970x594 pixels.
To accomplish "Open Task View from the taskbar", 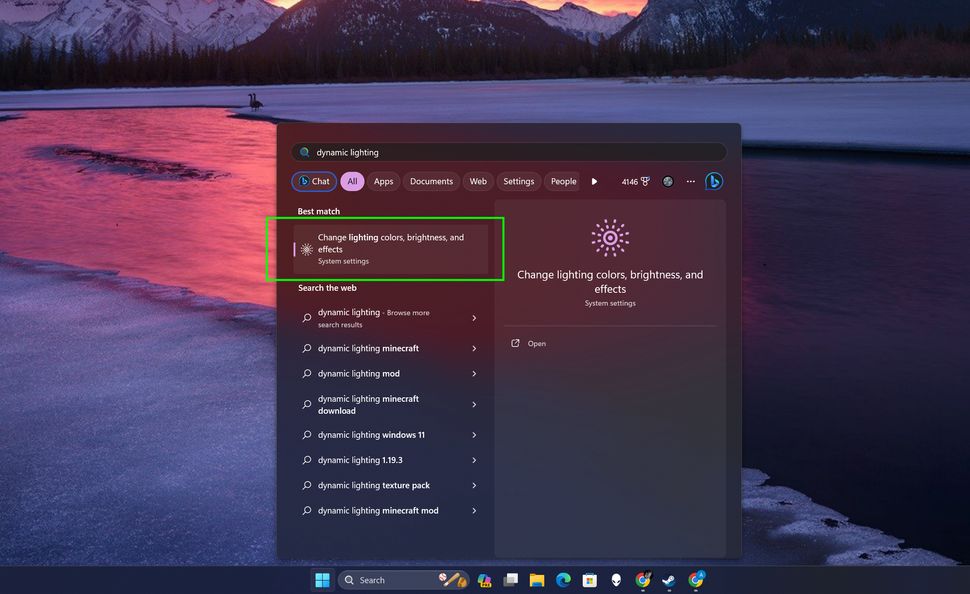I will tap(510, 579).
